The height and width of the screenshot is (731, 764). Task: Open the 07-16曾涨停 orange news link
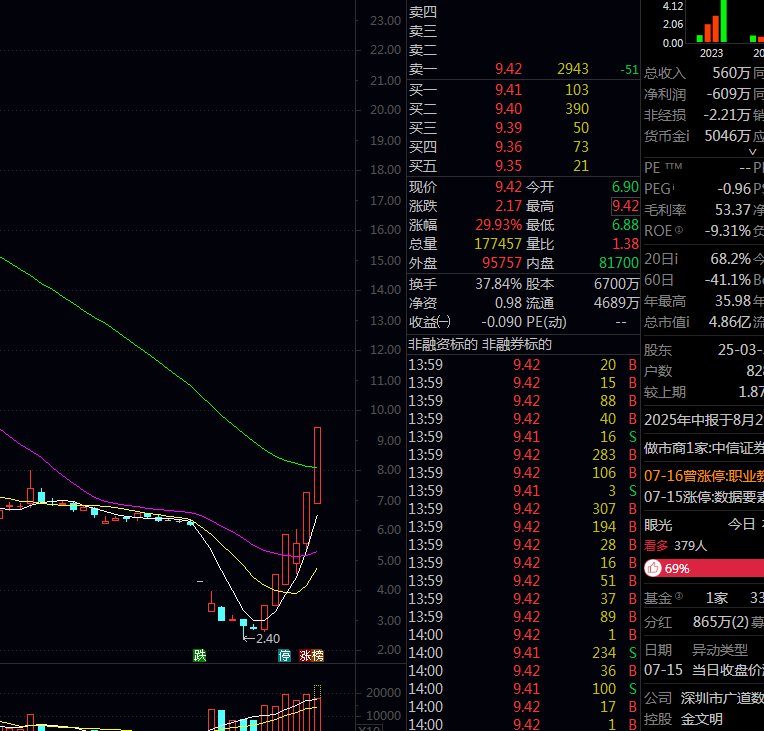[x=704, y=476]
